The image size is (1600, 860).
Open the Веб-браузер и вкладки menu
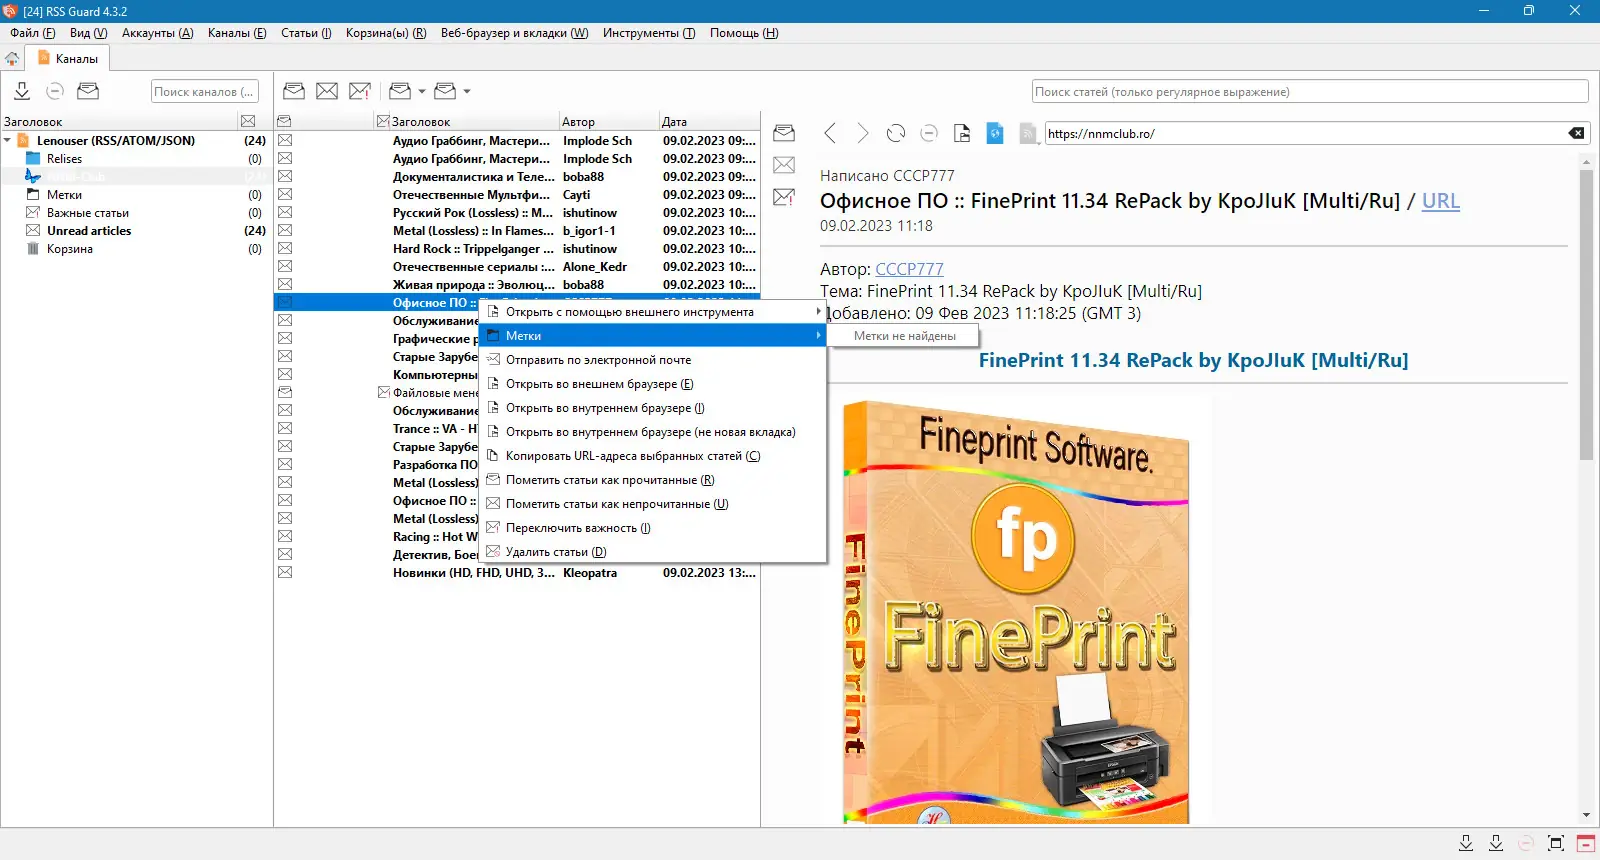pyautogui.click(x=515, y=33)
